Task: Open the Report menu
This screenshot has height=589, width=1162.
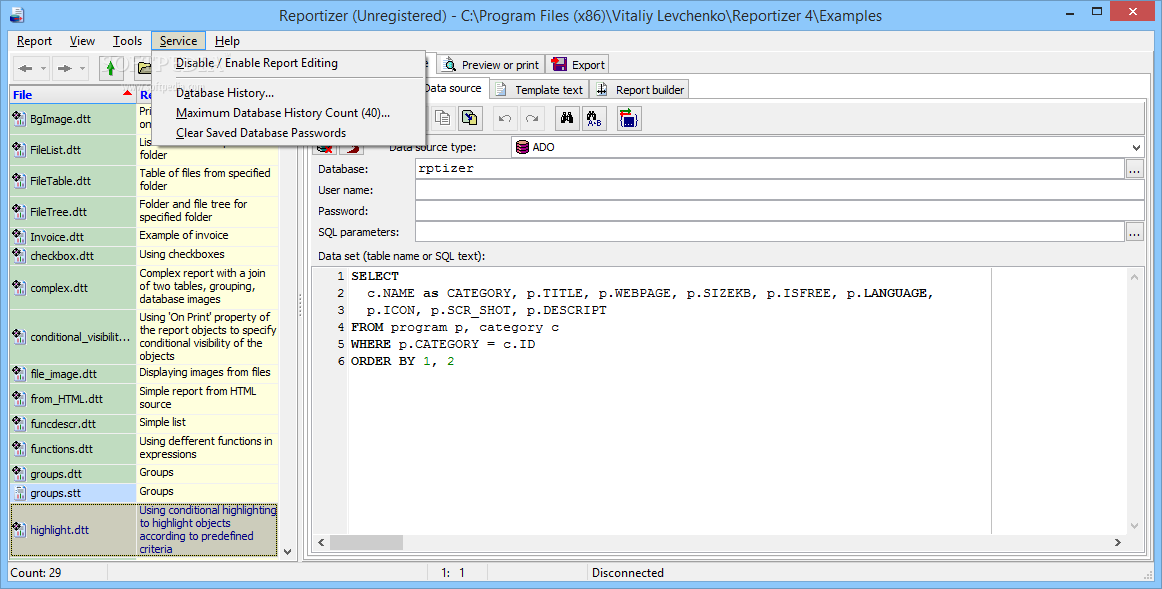Action: pyautogui.click(x=34, y=41)
